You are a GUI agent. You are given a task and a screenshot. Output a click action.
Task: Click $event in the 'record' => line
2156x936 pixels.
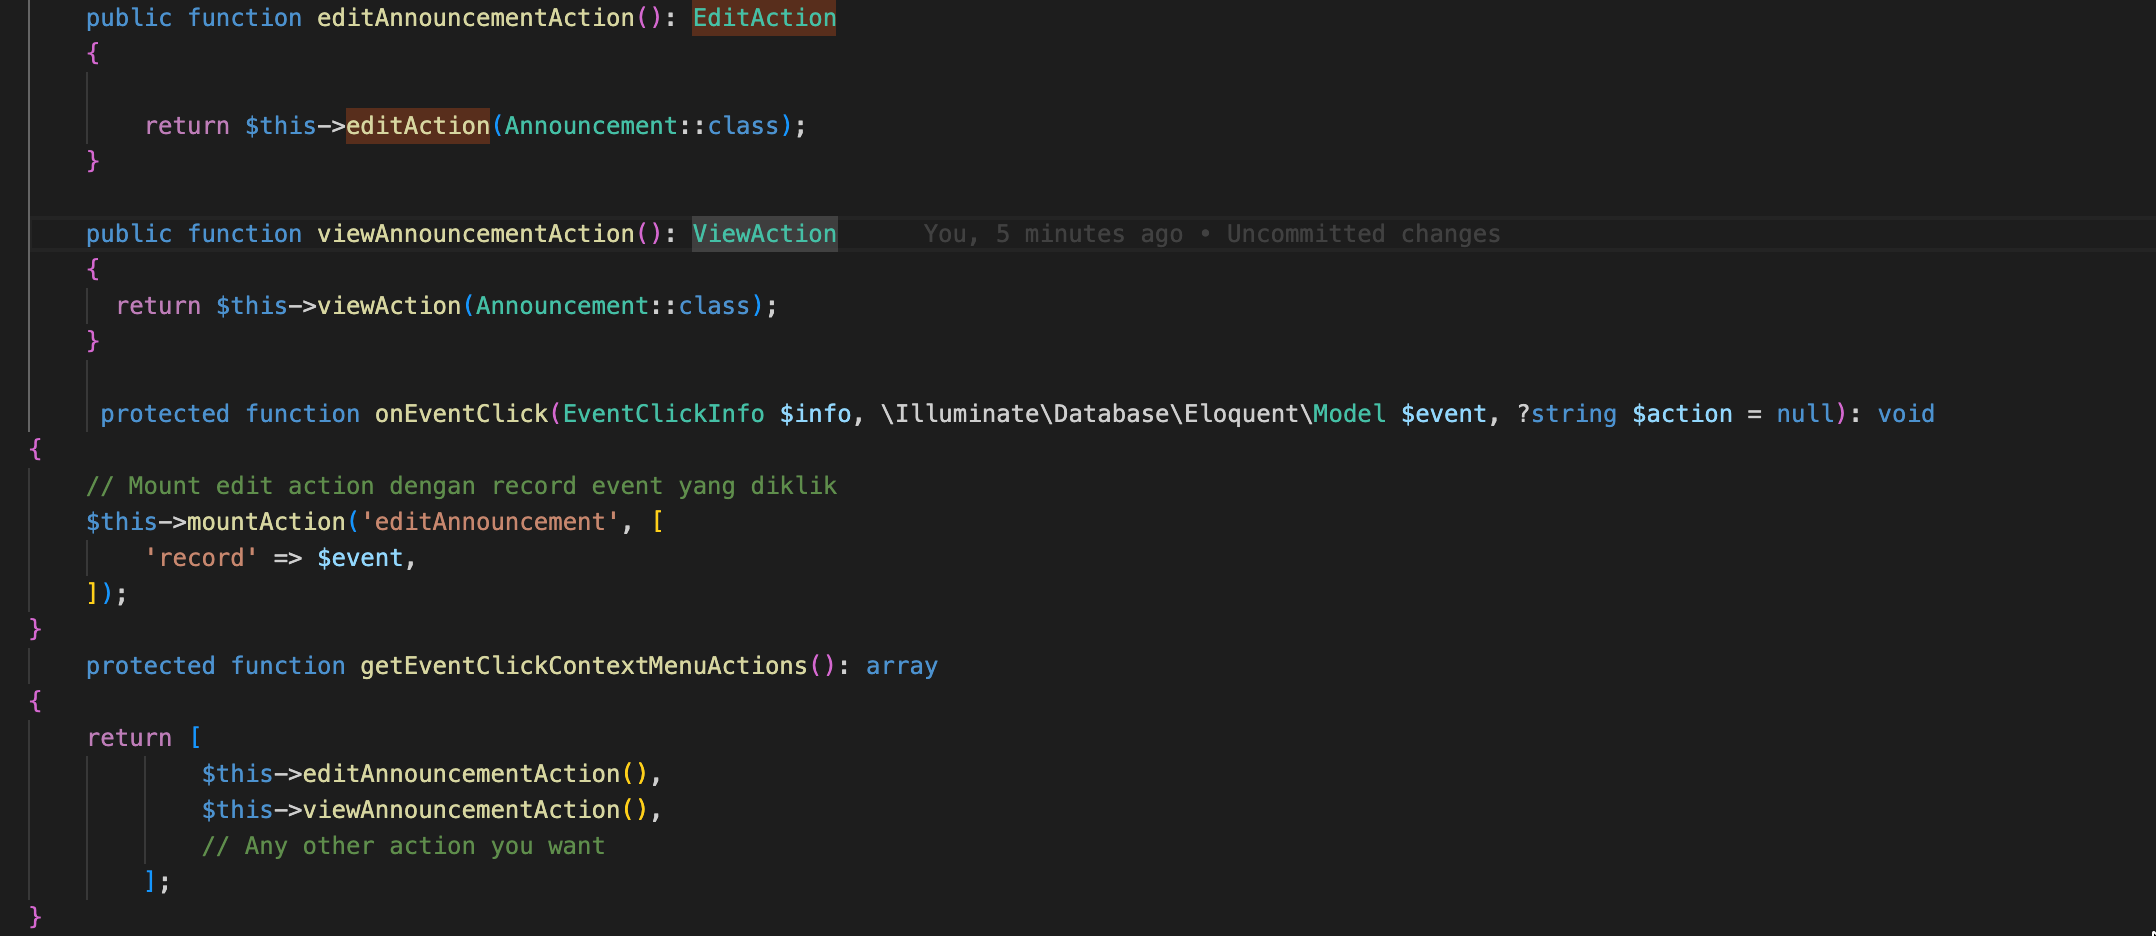point(360,558)
